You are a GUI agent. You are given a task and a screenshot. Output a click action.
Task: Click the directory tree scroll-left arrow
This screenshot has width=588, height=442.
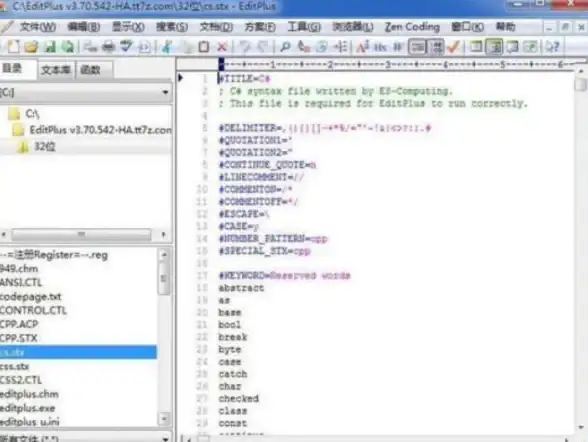(4, 234)
